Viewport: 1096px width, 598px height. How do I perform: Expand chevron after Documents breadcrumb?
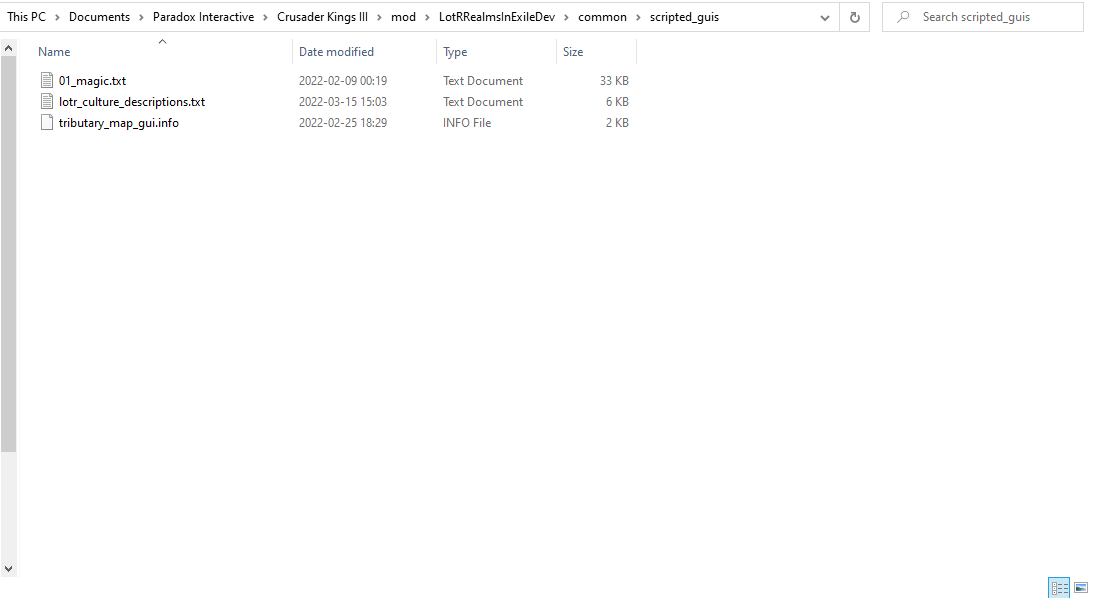click(x=141, y=17)
